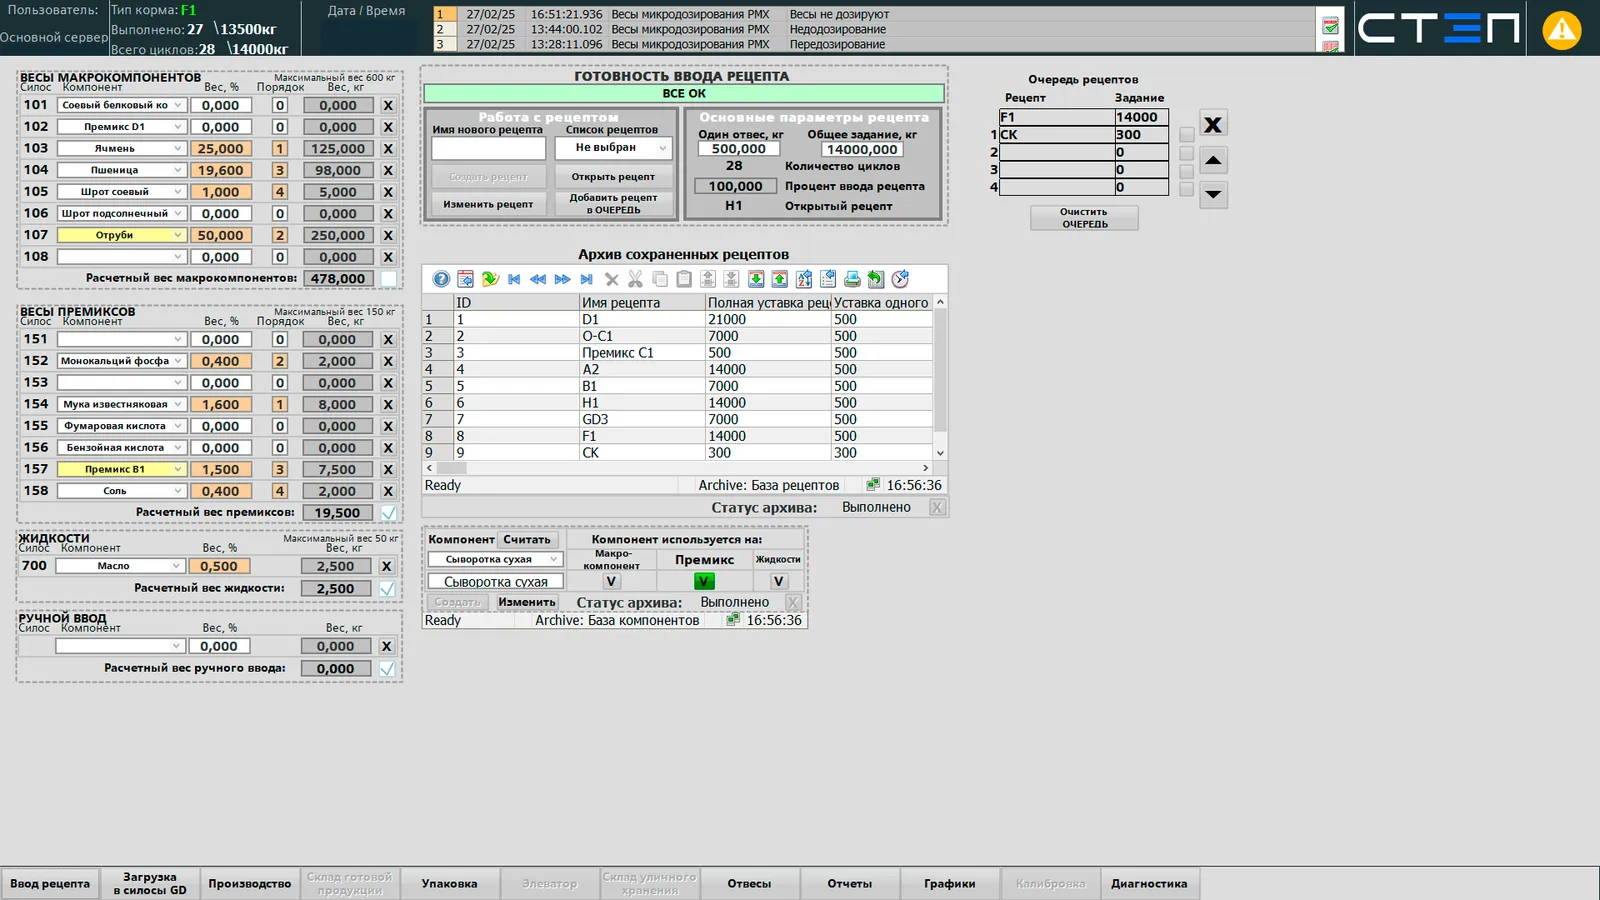Go to next record in recipe archive

562,279
